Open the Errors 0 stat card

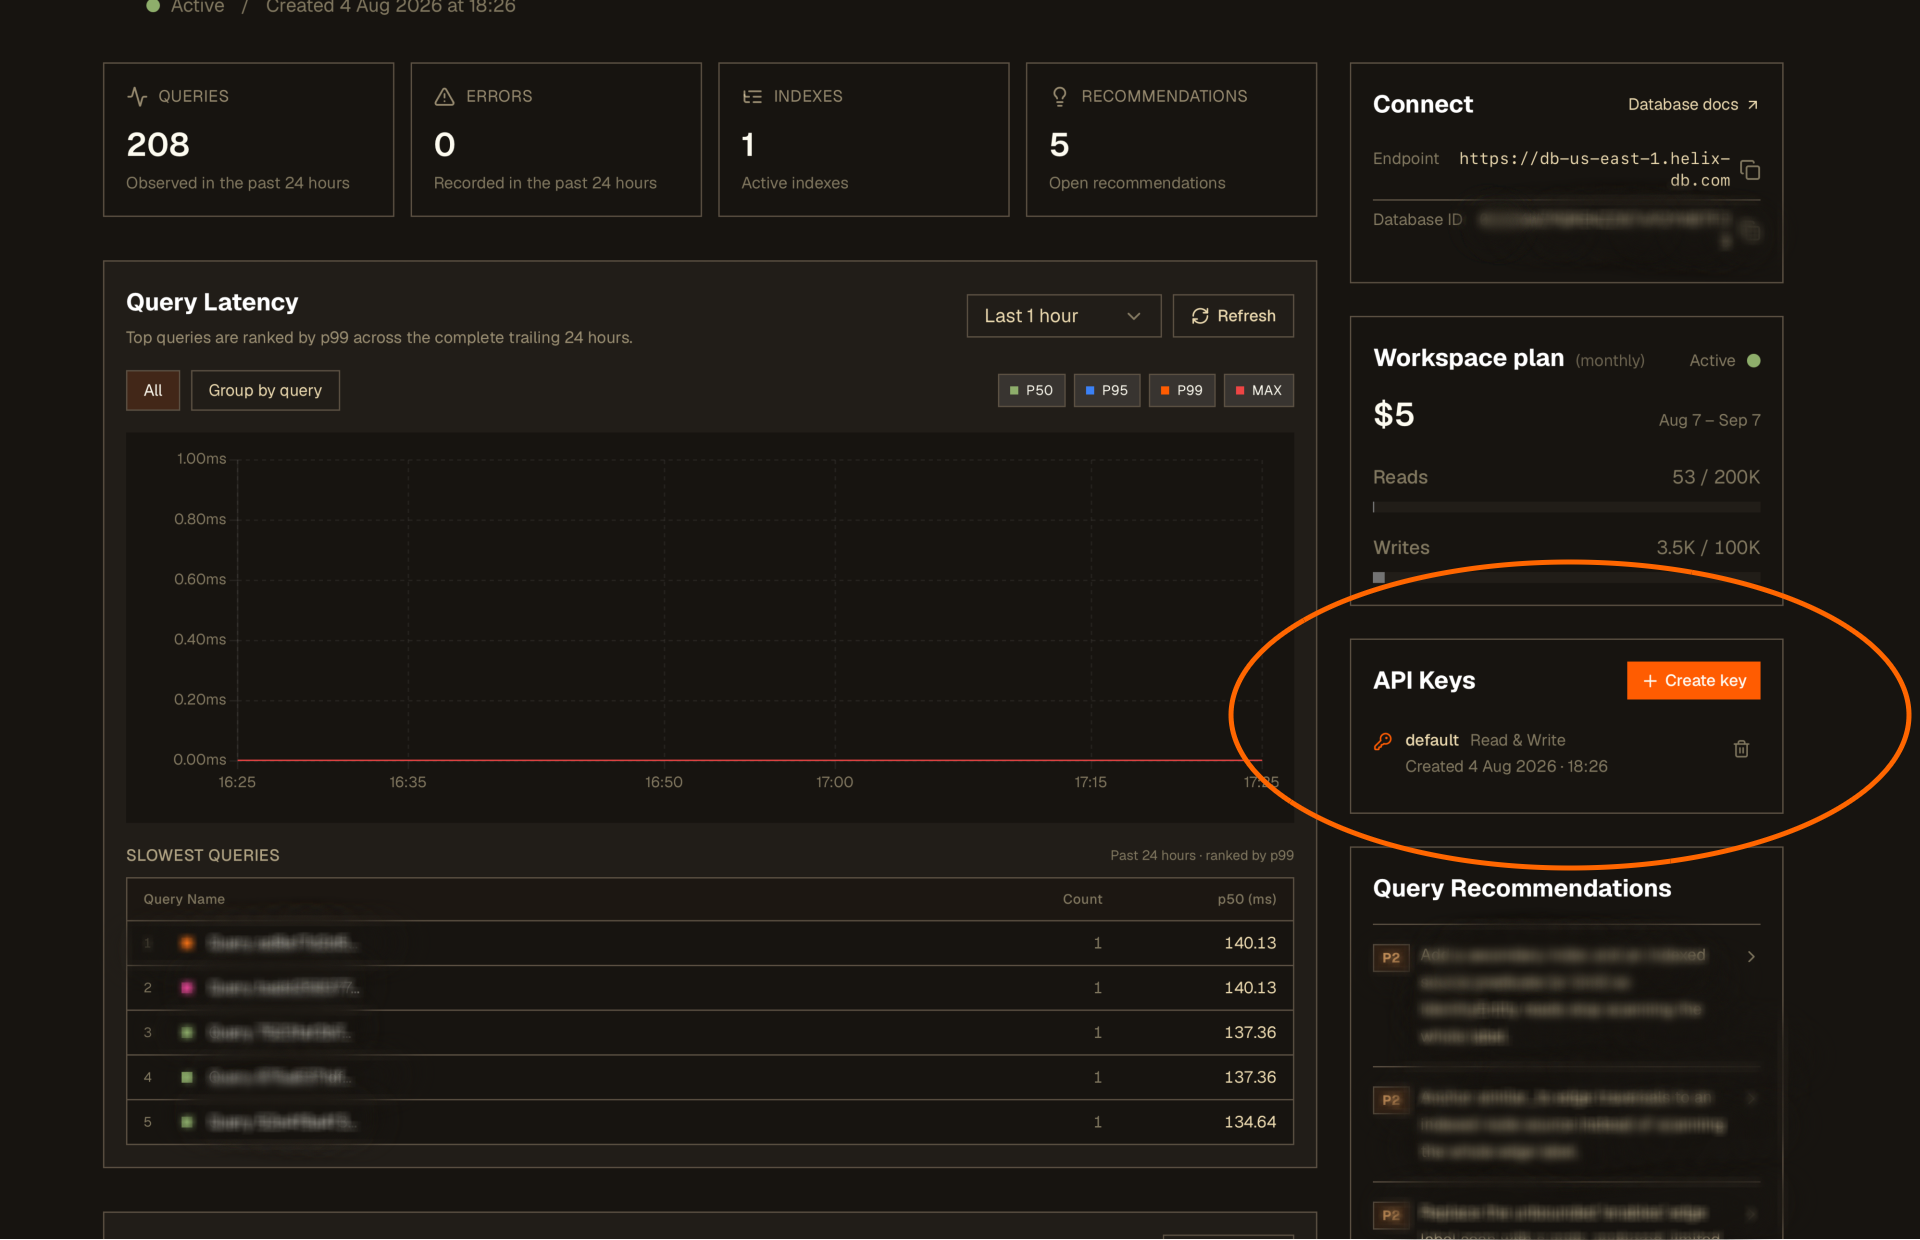(556, 140)
